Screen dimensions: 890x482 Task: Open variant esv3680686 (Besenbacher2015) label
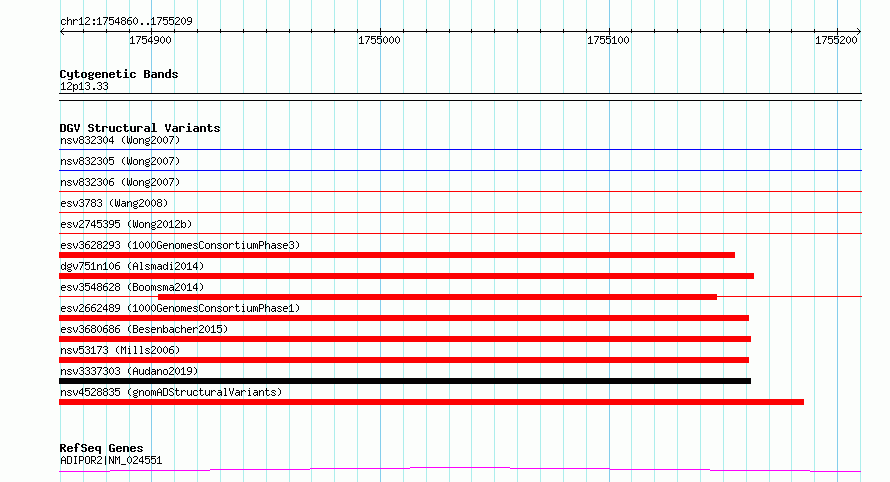(x=144, y=329)
